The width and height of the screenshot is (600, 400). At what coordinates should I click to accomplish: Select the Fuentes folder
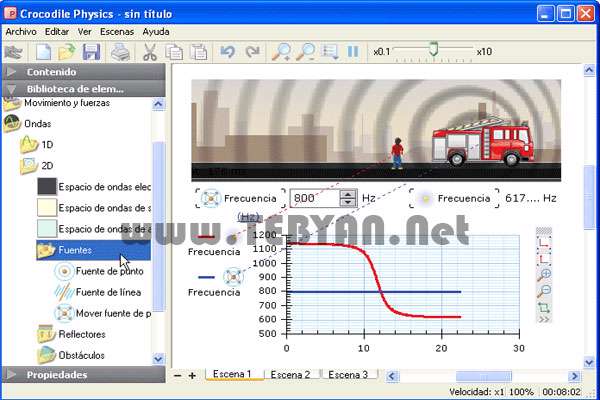coord(94,250)
